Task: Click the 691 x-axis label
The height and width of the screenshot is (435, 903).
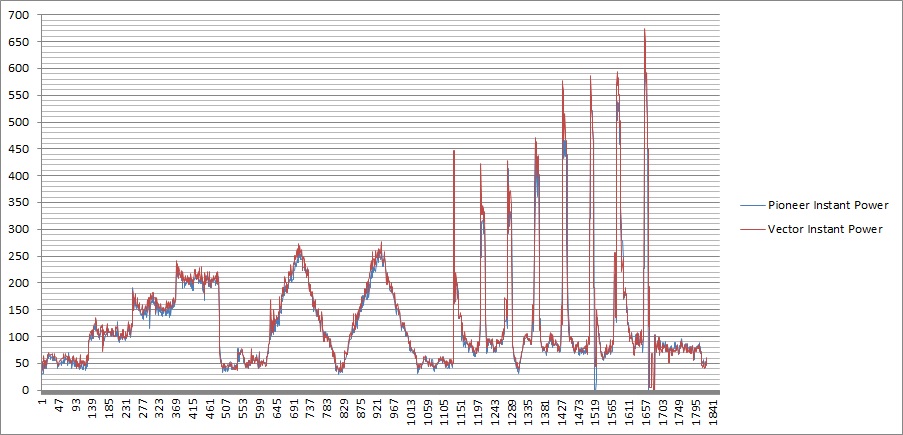Action: [294, 409]
